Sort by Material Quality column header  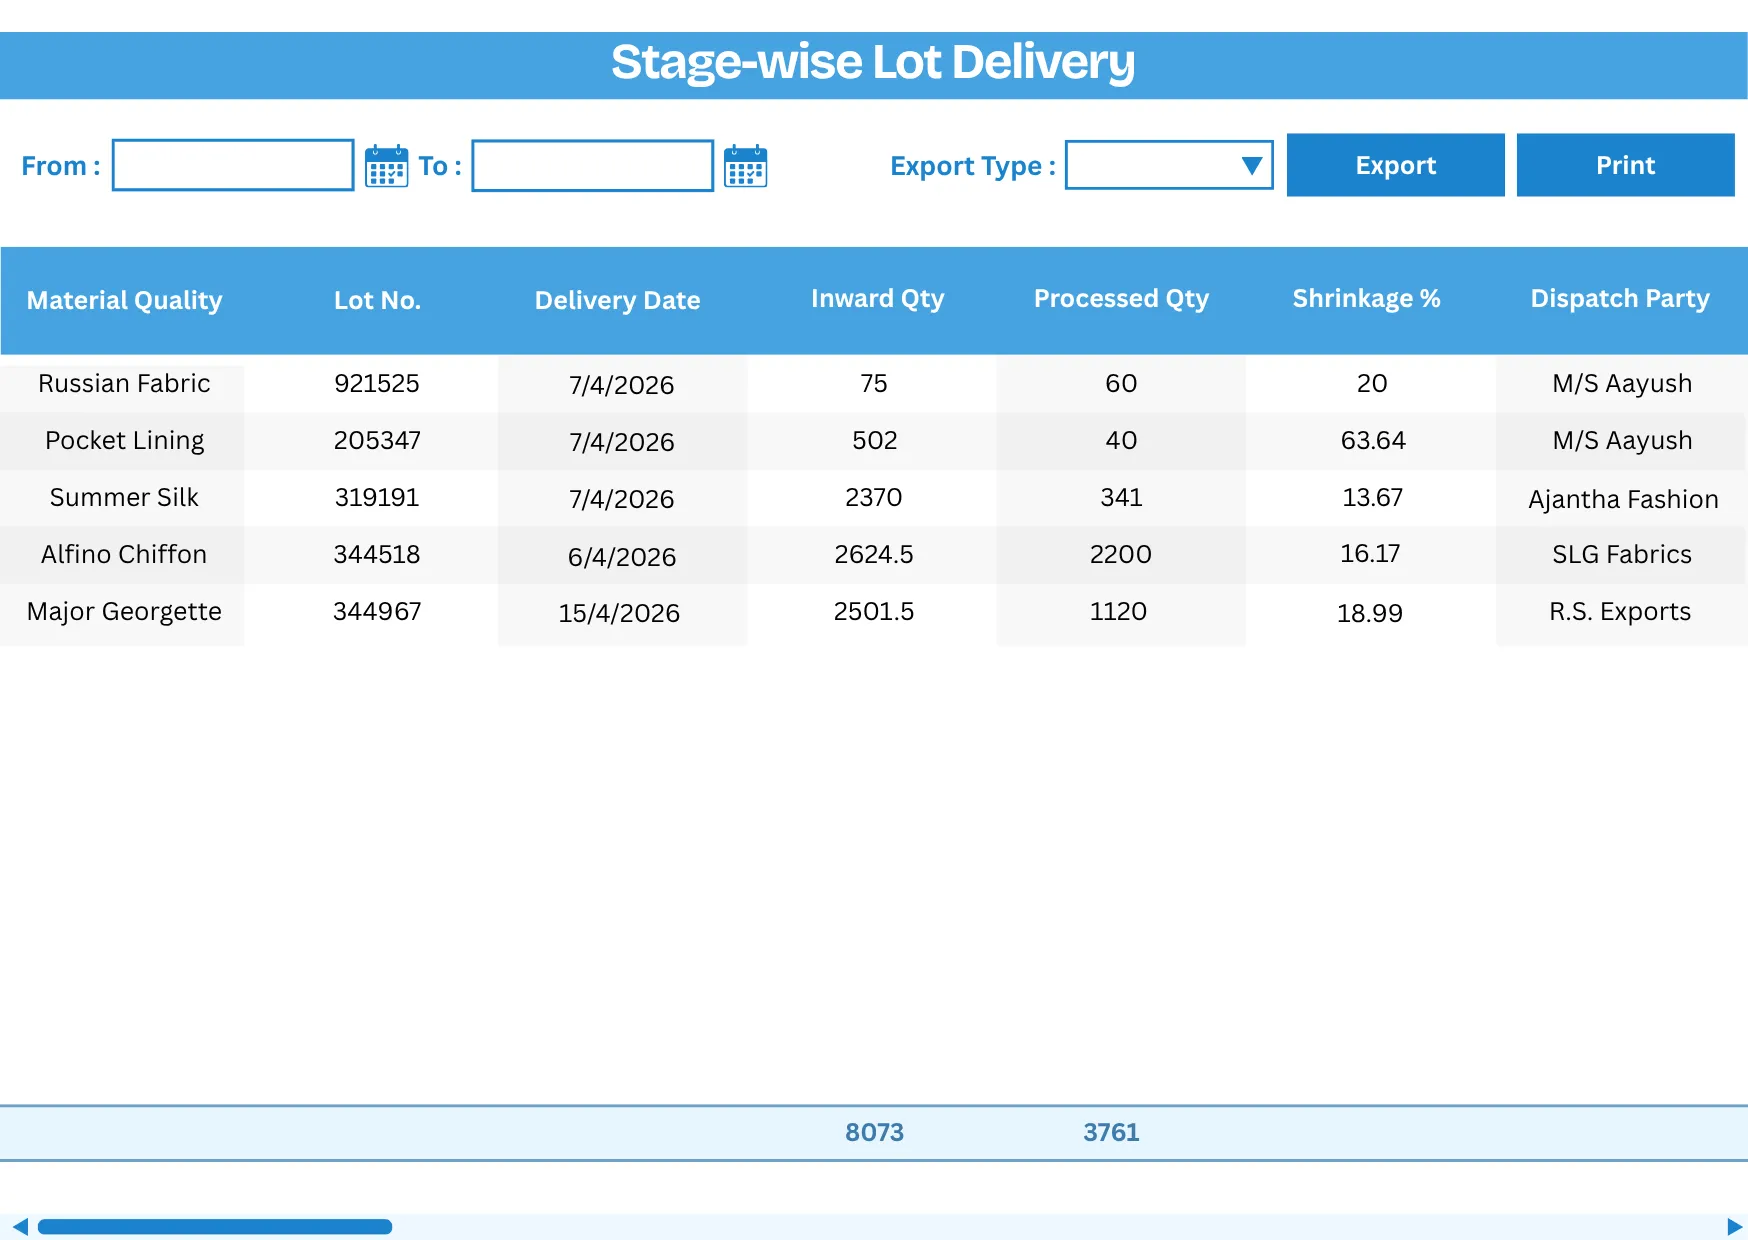coord(124,300)
